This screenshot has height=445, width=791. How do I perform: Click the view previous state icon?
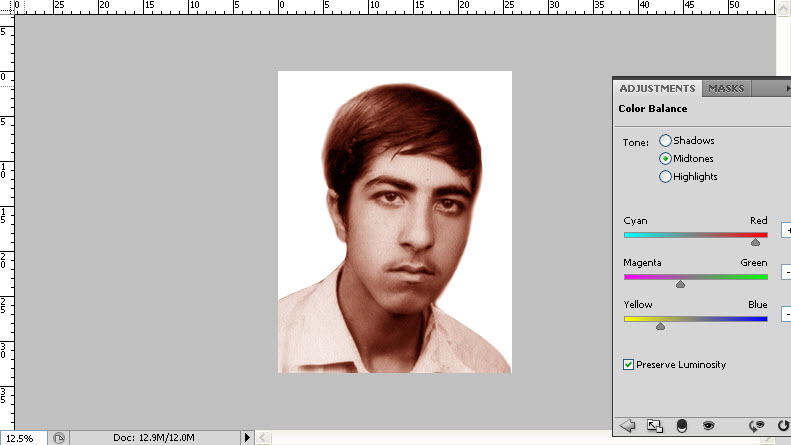click(756, 426)
